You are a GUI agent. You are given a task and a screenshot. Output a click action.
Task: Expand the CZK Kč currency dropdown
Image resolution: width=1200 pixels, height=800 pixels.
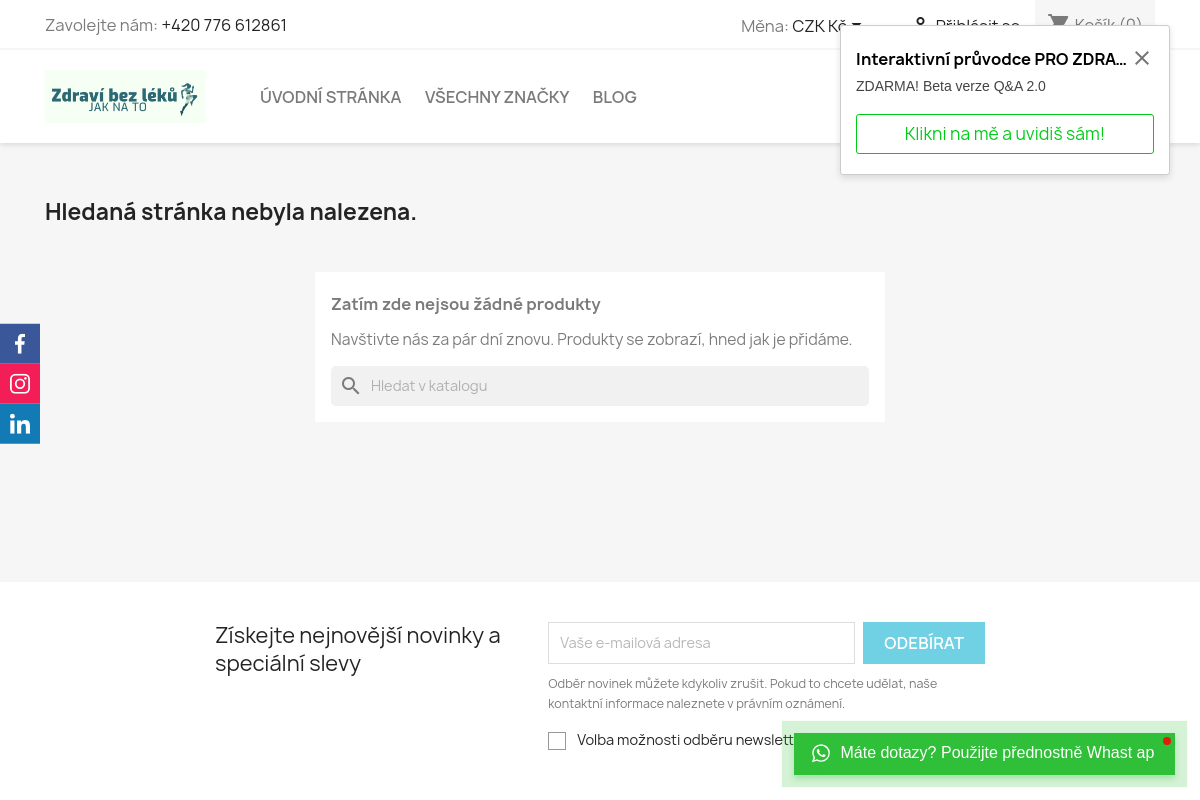pos(826,26)
